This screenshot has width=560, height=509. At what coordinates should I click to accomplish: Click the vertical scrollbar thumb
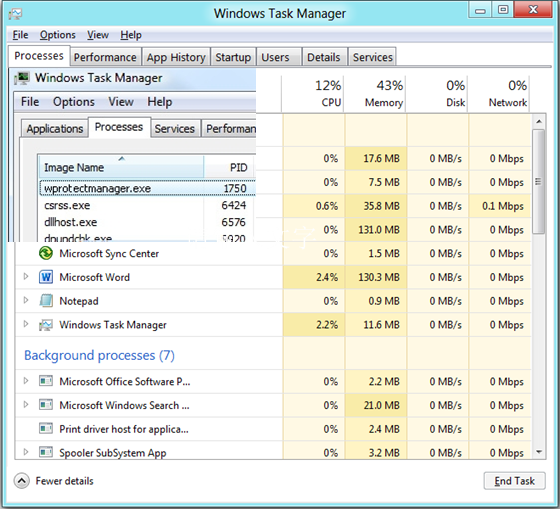539,182
